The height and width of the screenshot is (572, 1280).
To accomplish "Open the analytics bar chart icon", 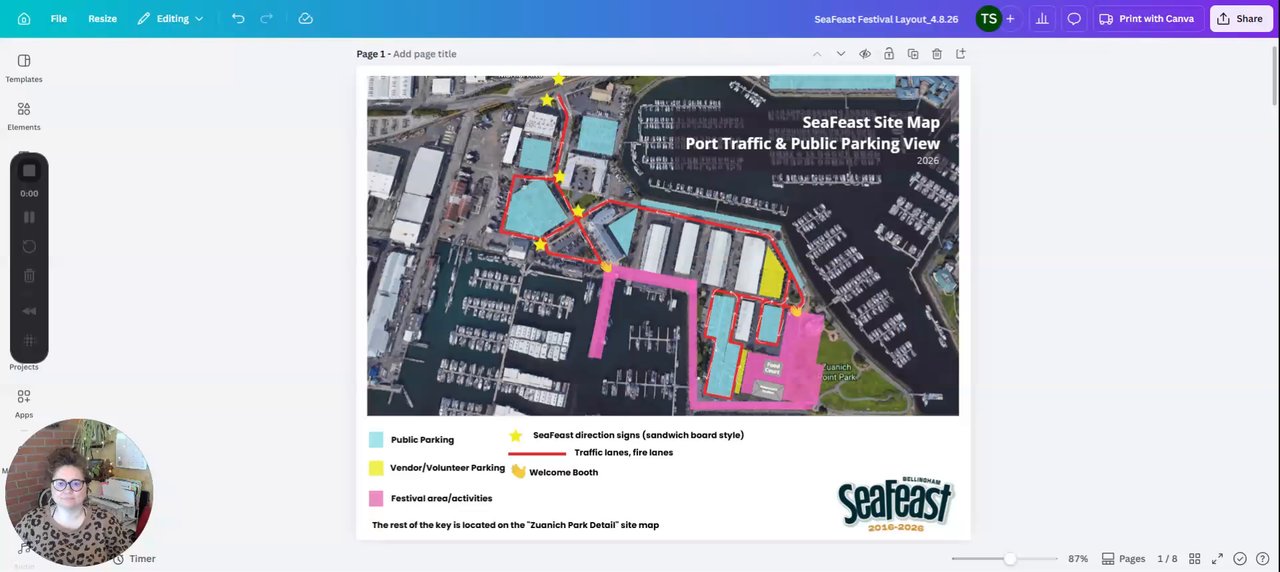I will [1042, 19].
